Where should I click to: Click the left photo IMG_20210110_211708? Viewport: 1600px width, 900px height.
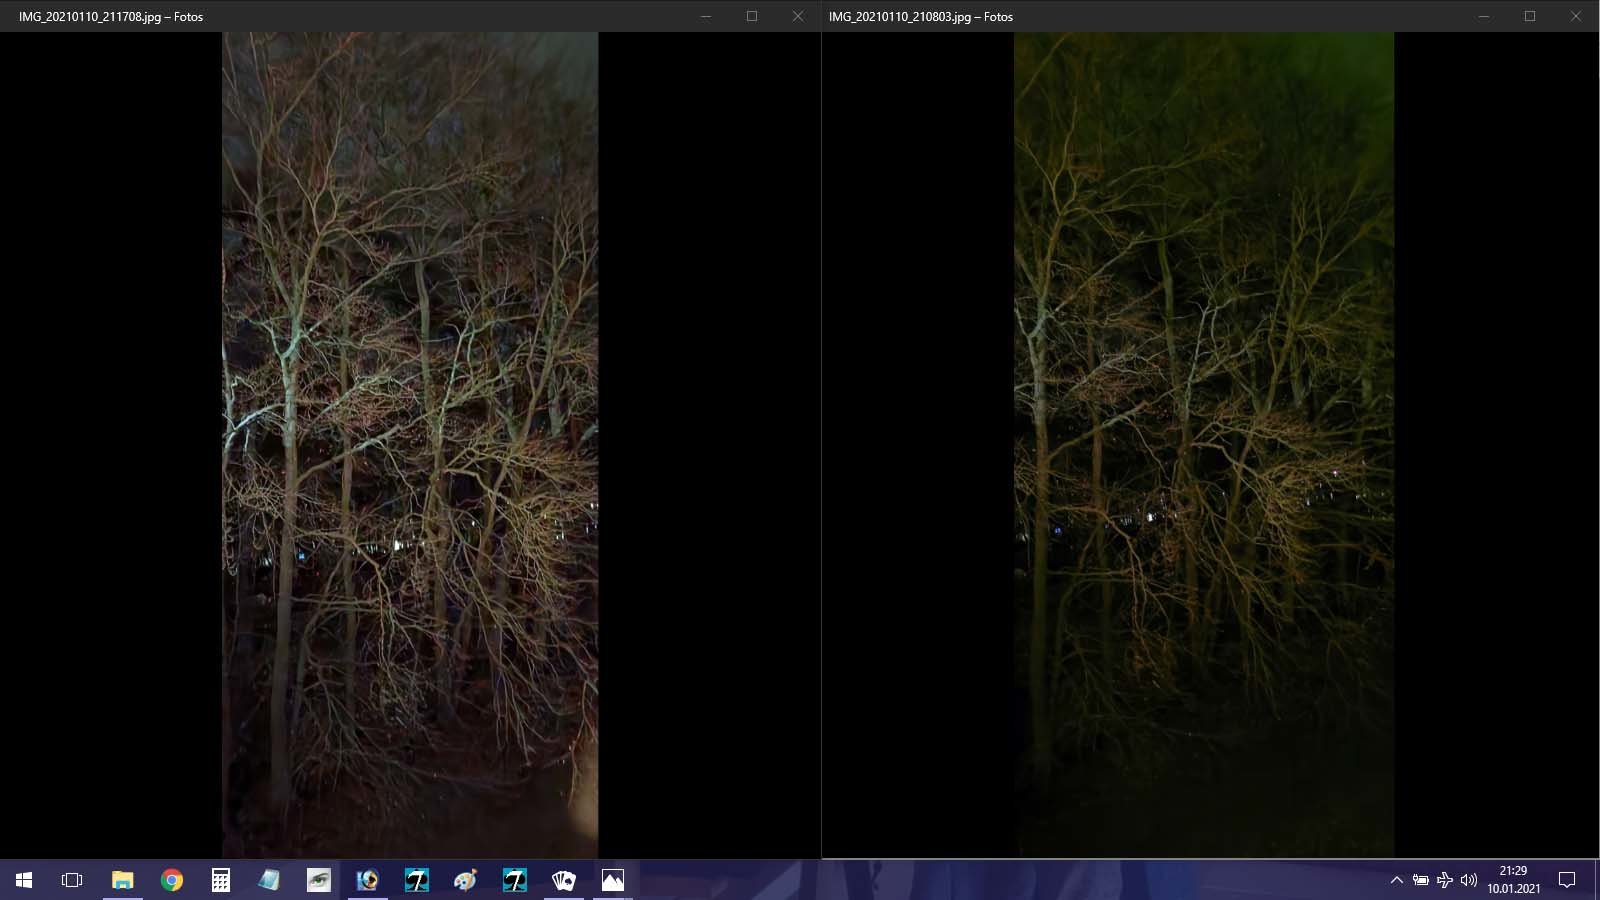tap(410, 444)
